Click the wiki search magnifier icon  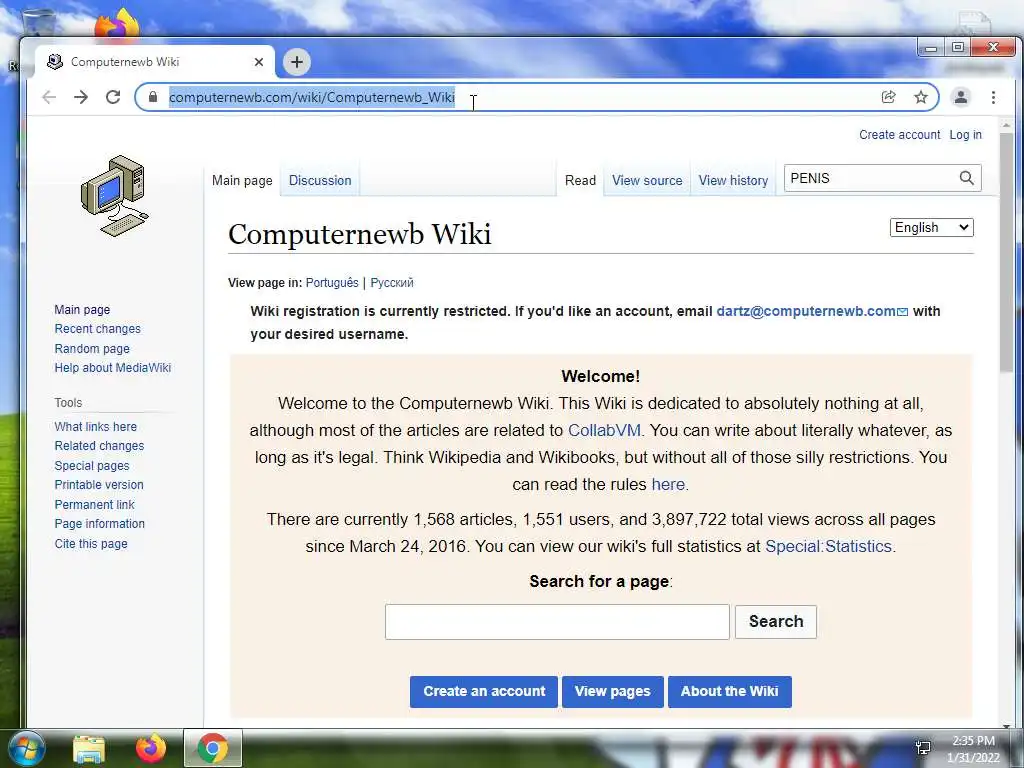tap(967, 178)
